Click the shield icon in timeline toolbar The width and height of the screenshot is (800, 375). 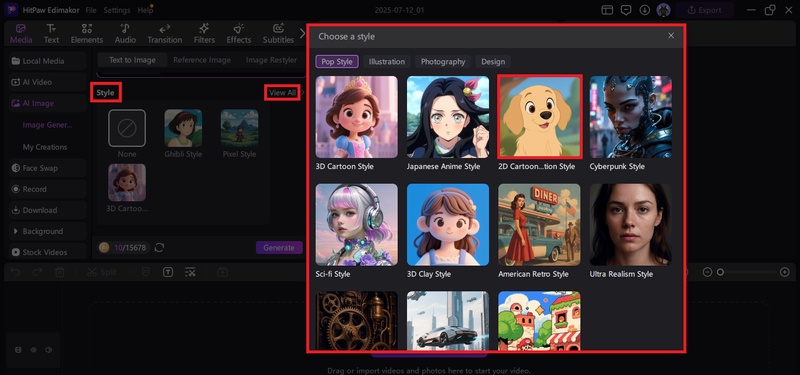145,272
